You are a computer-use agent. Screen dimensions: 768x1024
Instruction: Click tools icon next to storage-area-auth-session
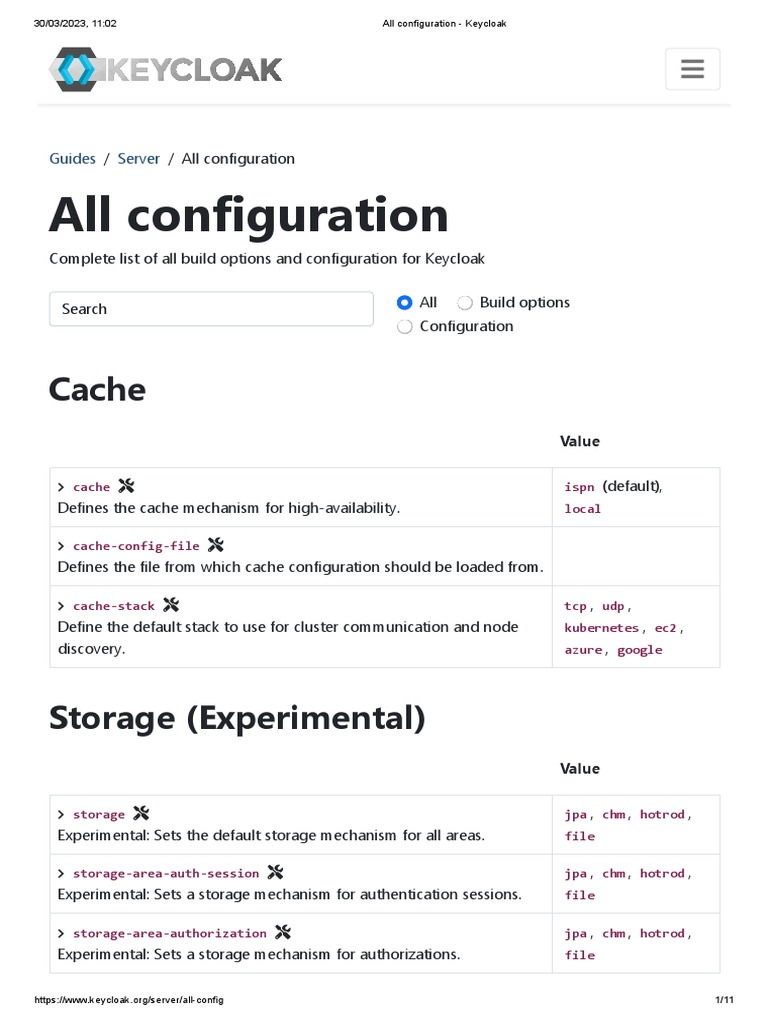(276, 873)
